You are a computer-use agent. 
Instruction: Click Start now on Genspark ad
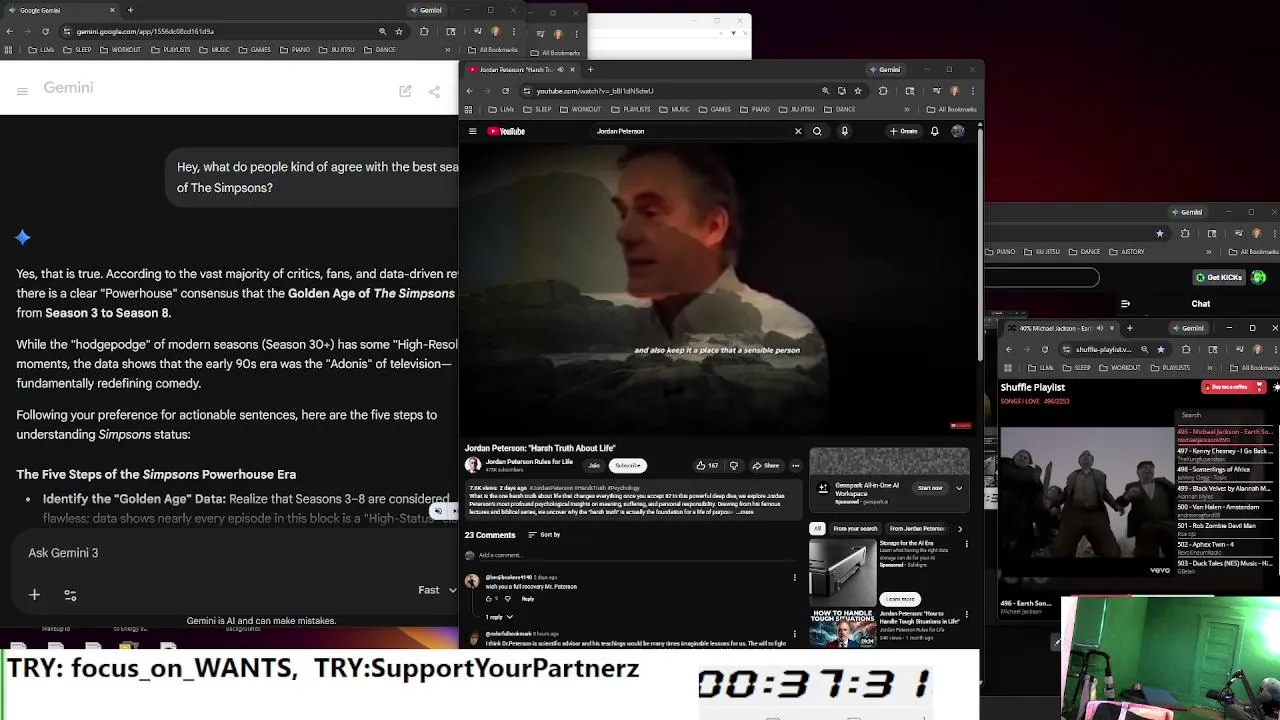930,488
